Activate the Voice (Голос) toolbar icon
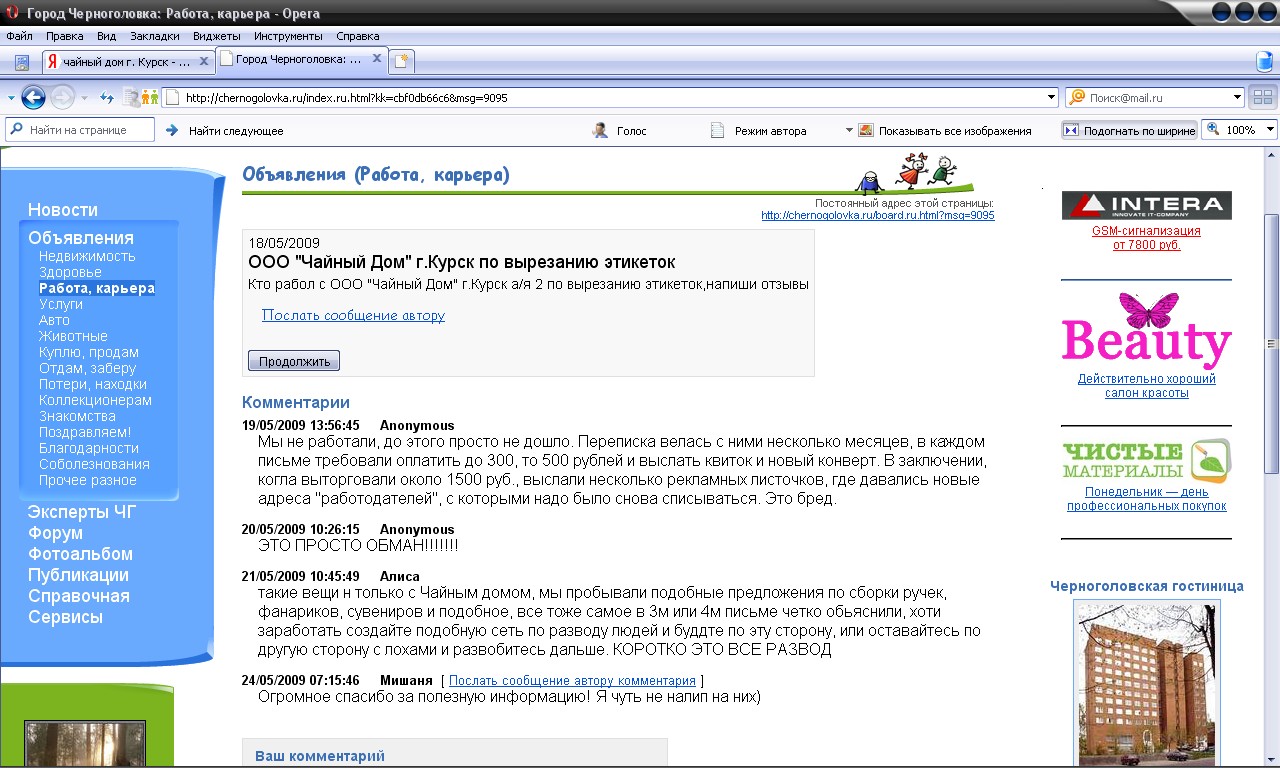The width and height of the screenshot is (1280, 768). point(601,130)
